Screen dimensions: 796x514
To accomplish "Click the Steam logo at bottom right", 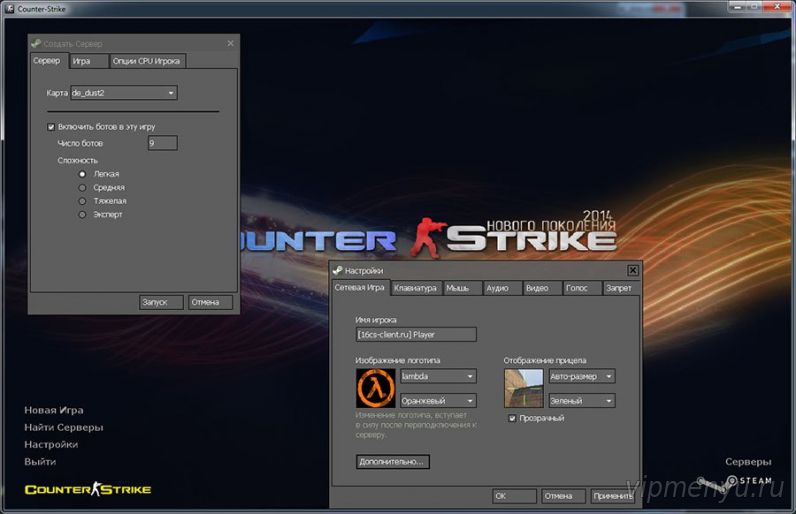I will [x=734, y=483].
